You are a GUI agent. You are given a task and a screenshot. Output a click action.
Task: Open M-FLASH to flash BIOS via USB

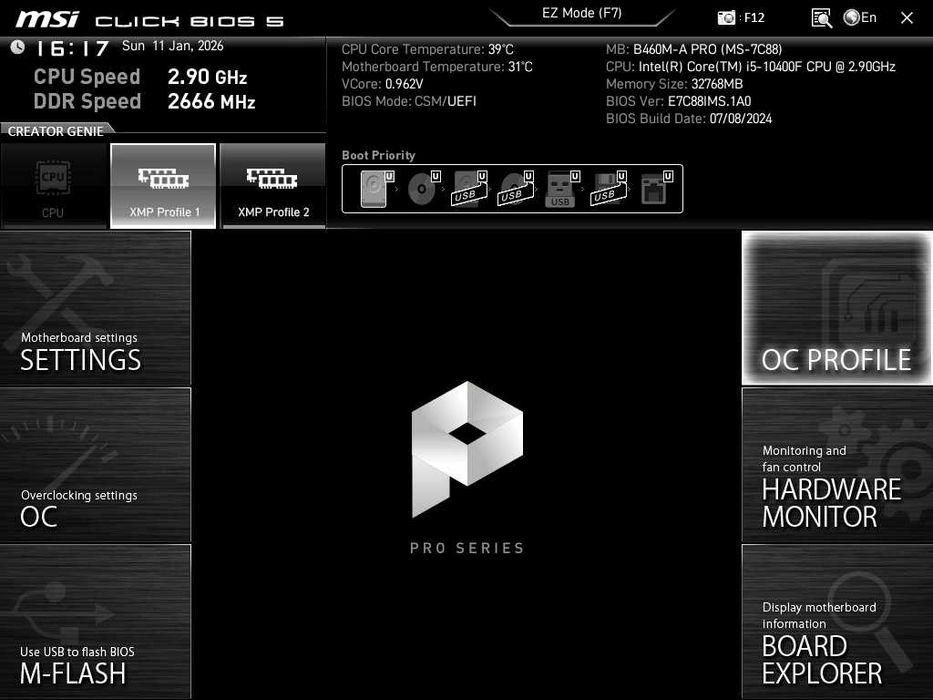pos(95,621)
